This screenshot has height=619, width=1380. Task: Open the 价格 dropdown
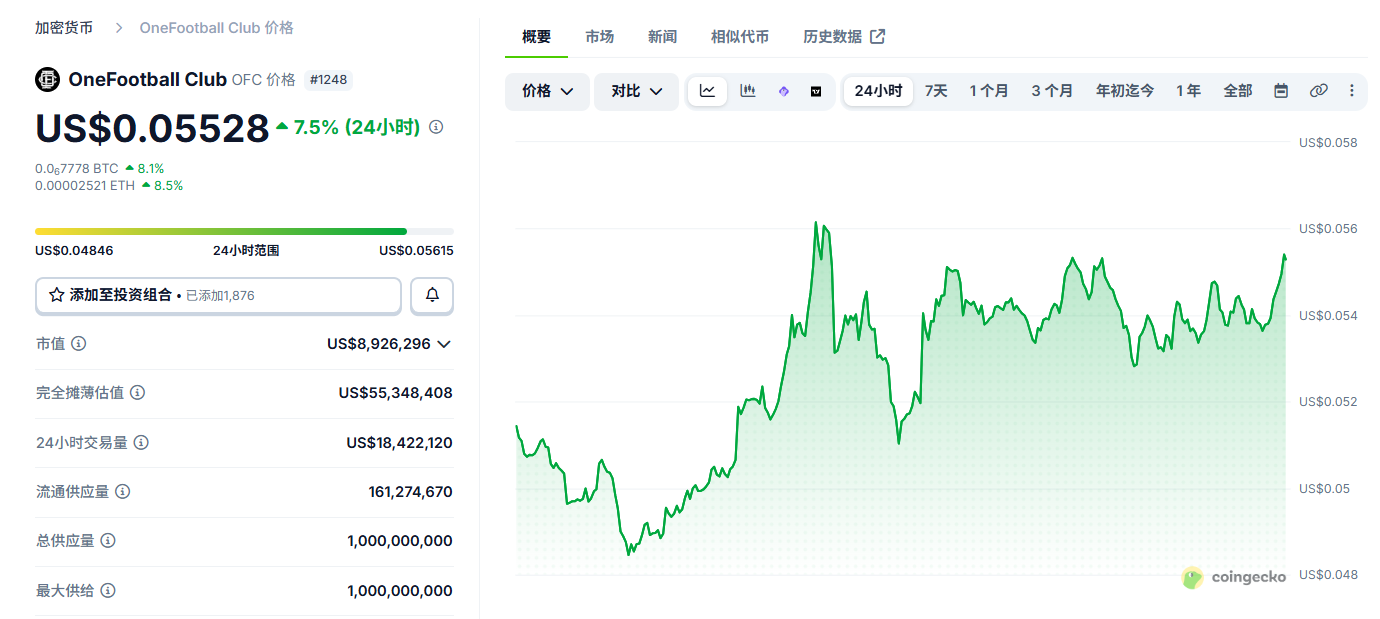(x=547, y=91)
